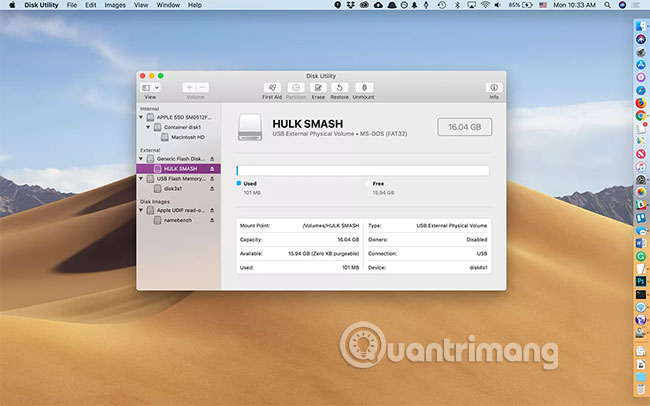Click the First Aid toolbar icon
650x406 pixels.
point(272,88)
